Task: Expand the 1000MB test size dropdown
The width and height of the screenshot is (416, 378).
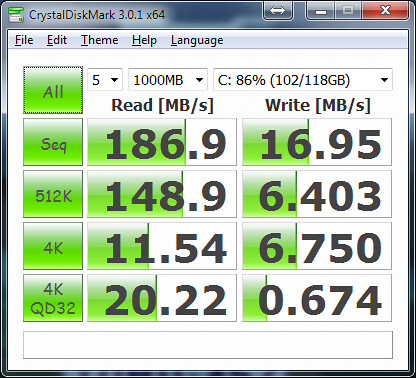Action: (x=168, y=80)
